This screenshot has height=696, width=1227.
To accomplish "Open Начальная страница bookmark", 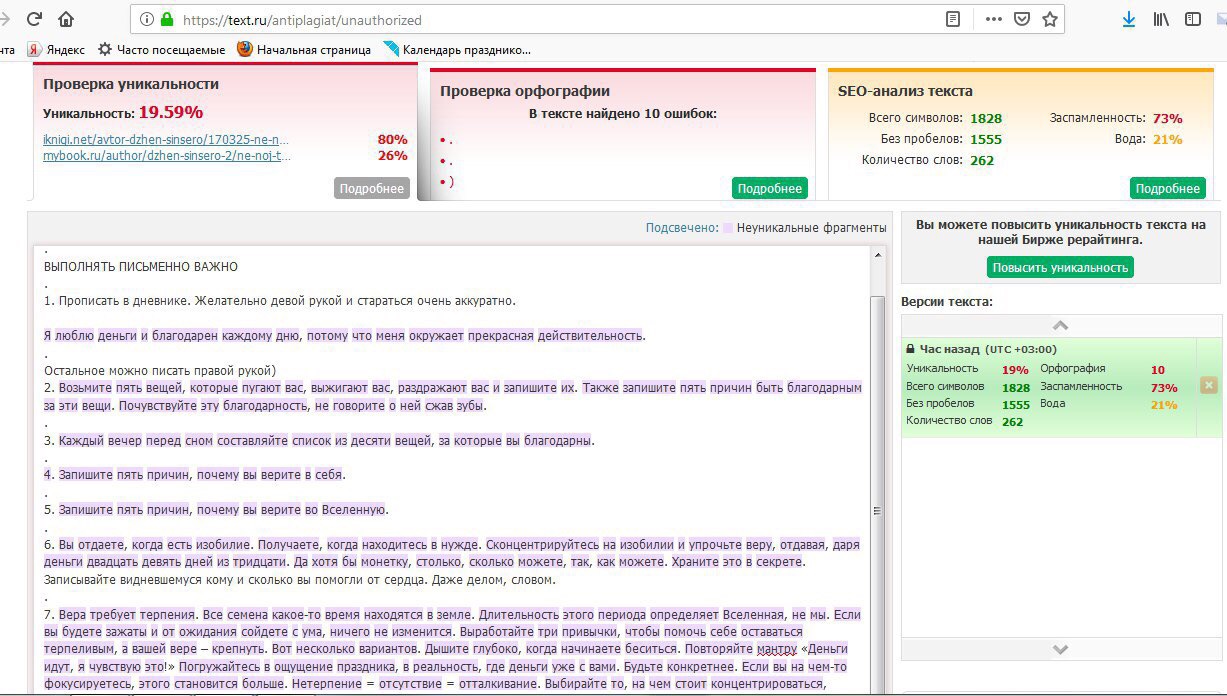I will 304,49.
